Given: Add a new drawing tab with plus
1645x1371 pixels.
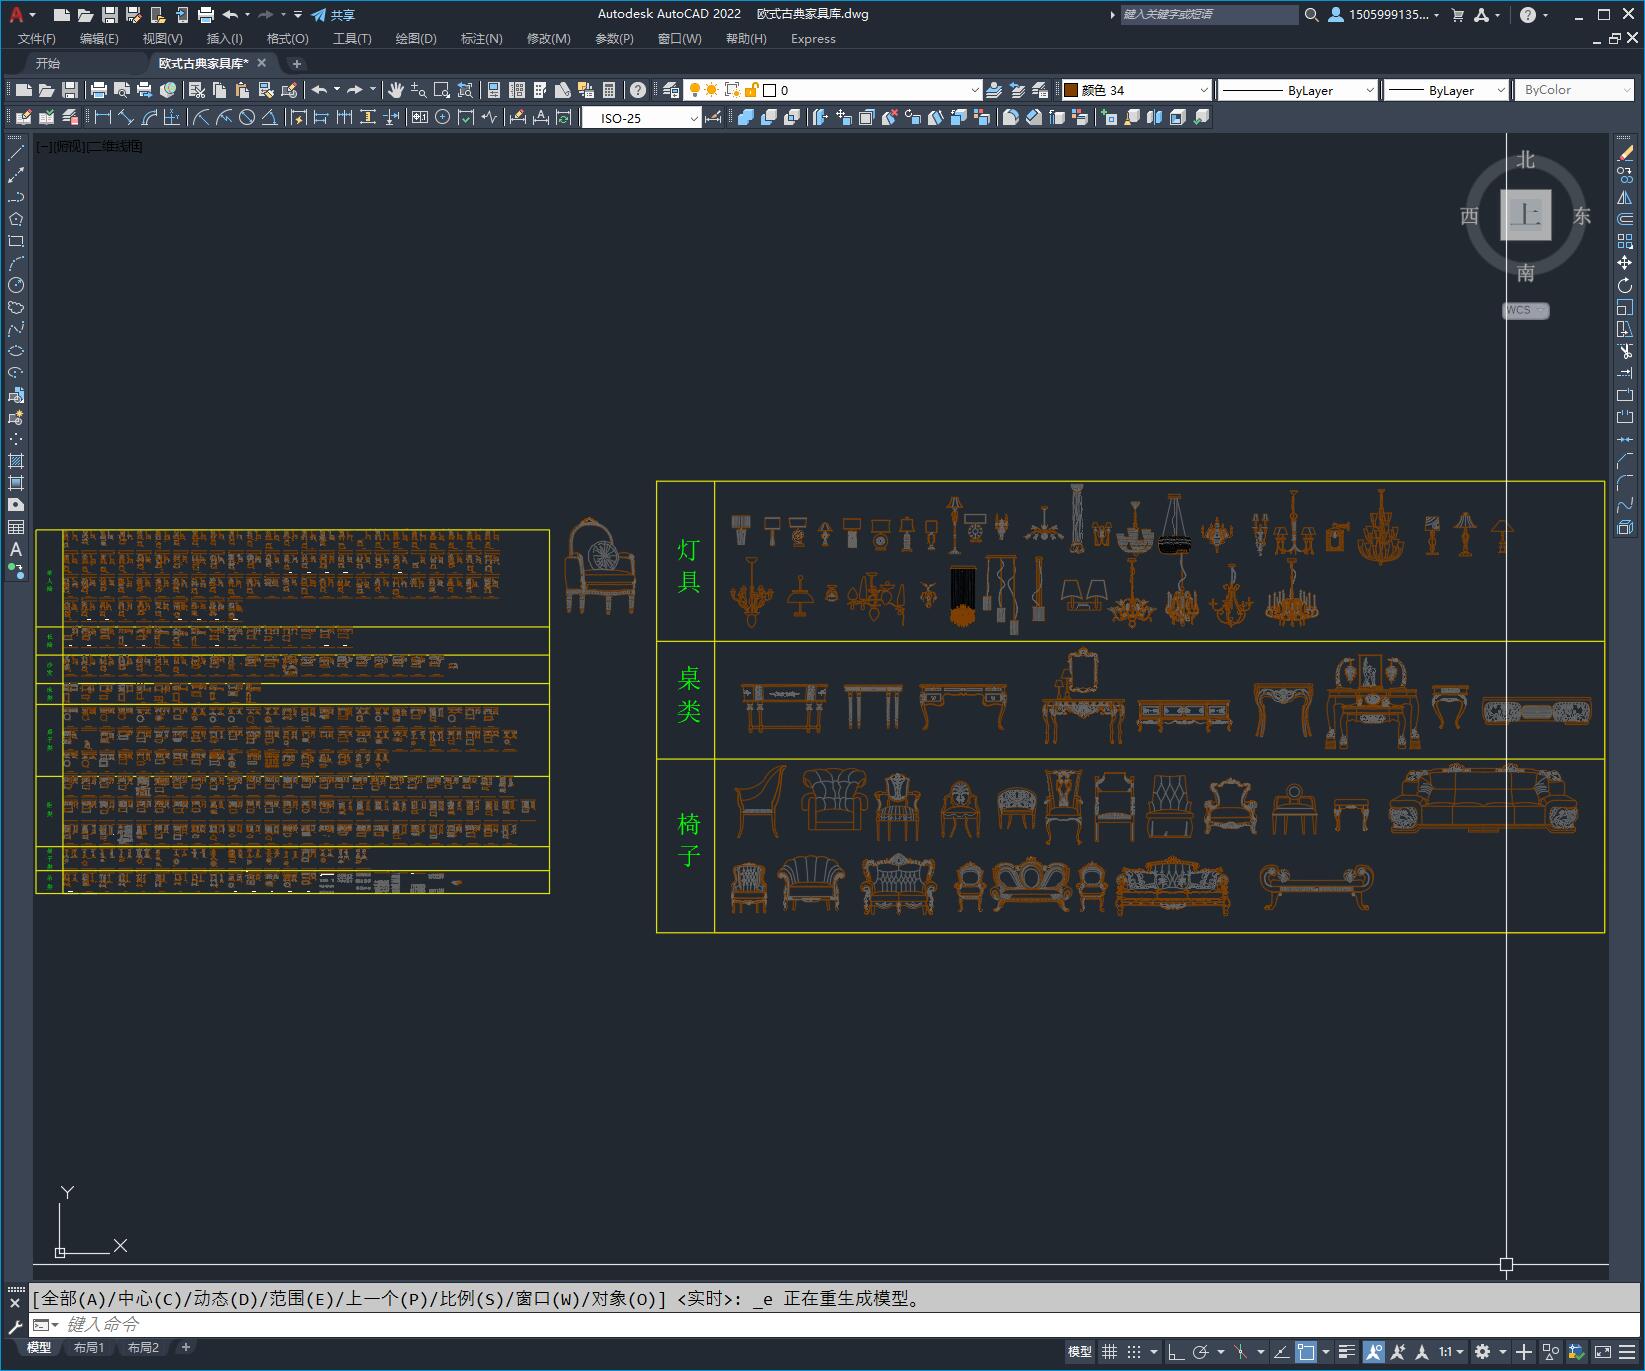Looking at the screenshot, I should (x=296, y=63).
